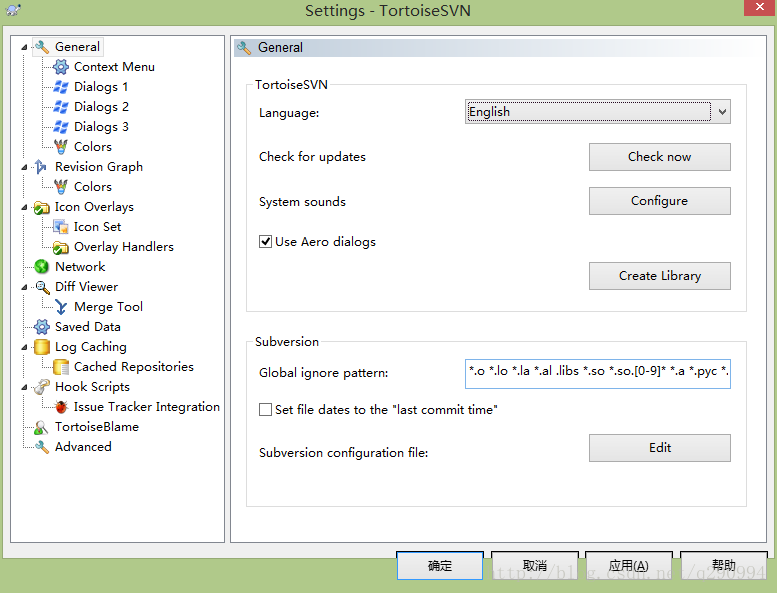Enable Set file dates to last commit time
777x593 pixels.
266,410
